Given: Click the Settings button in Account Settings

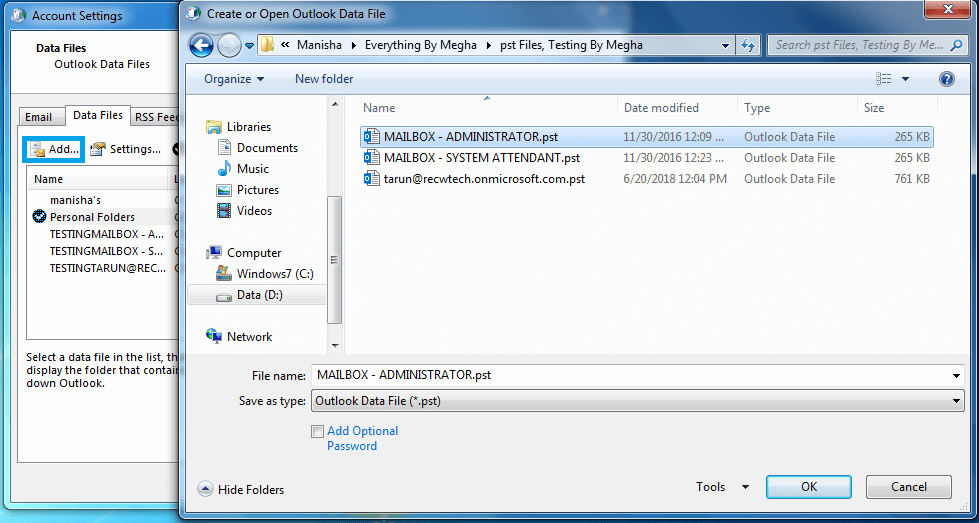Looking at the screenshot, I should [125, 149].
